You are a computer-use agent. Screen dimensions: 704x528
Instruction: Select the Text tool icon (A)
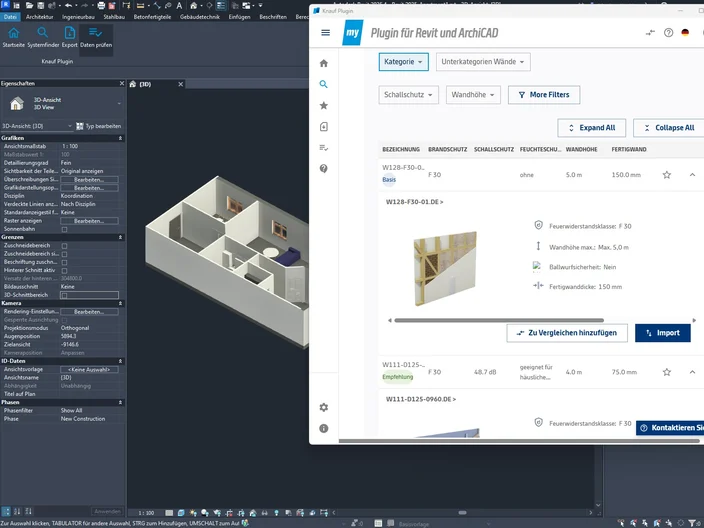pos(179,5)
